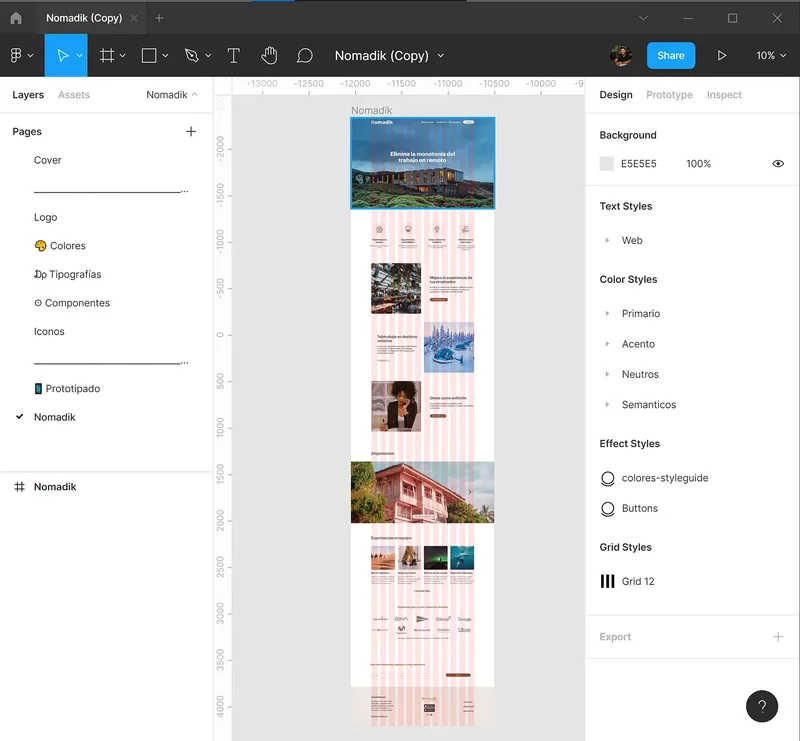800x741 pixels.
Task: Edit the background opacity 100% field
Action: tap(698, 163)
